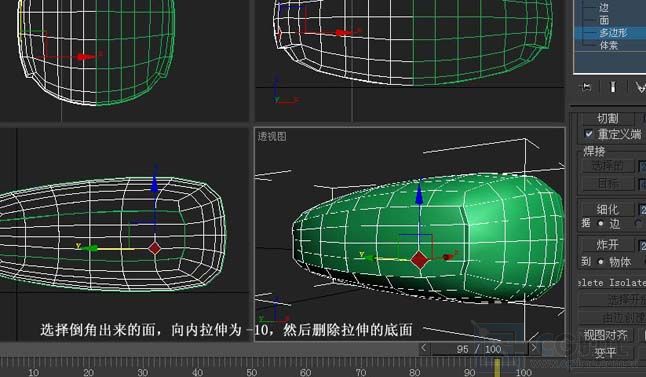Click the spinner value next to 炸开
The height and width of the screenshot is (377, 646).
point(642,245)
